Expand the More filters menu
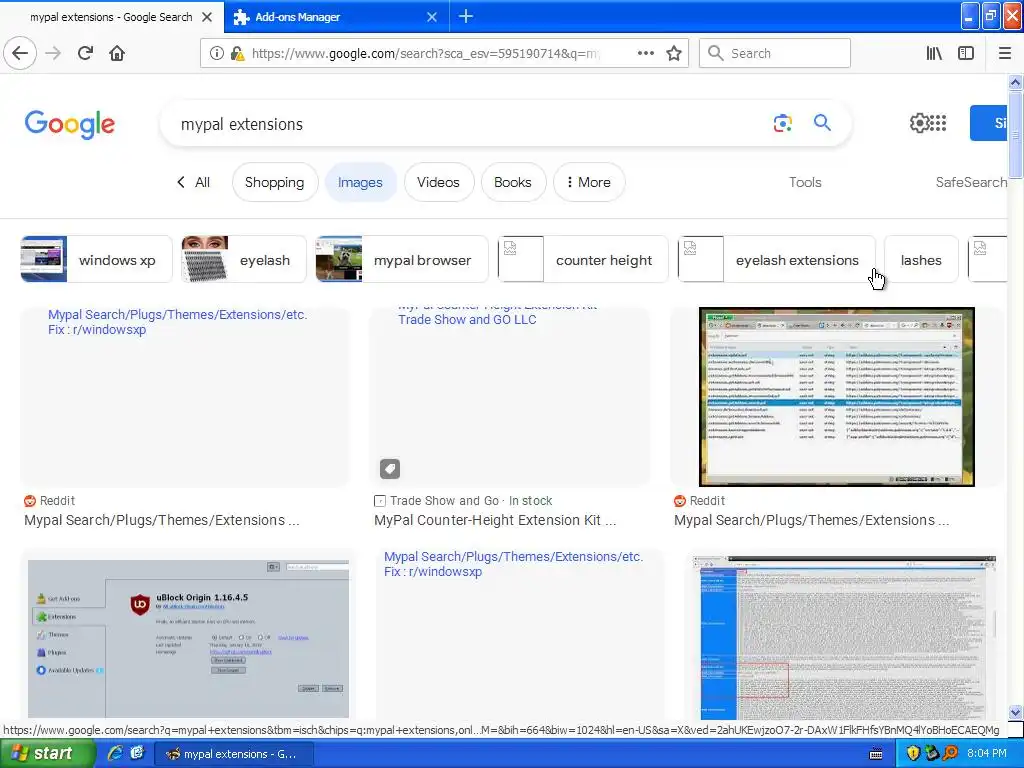Viewport: 1024px width, 768px height. pyautogui.click(x=588, y=182)
